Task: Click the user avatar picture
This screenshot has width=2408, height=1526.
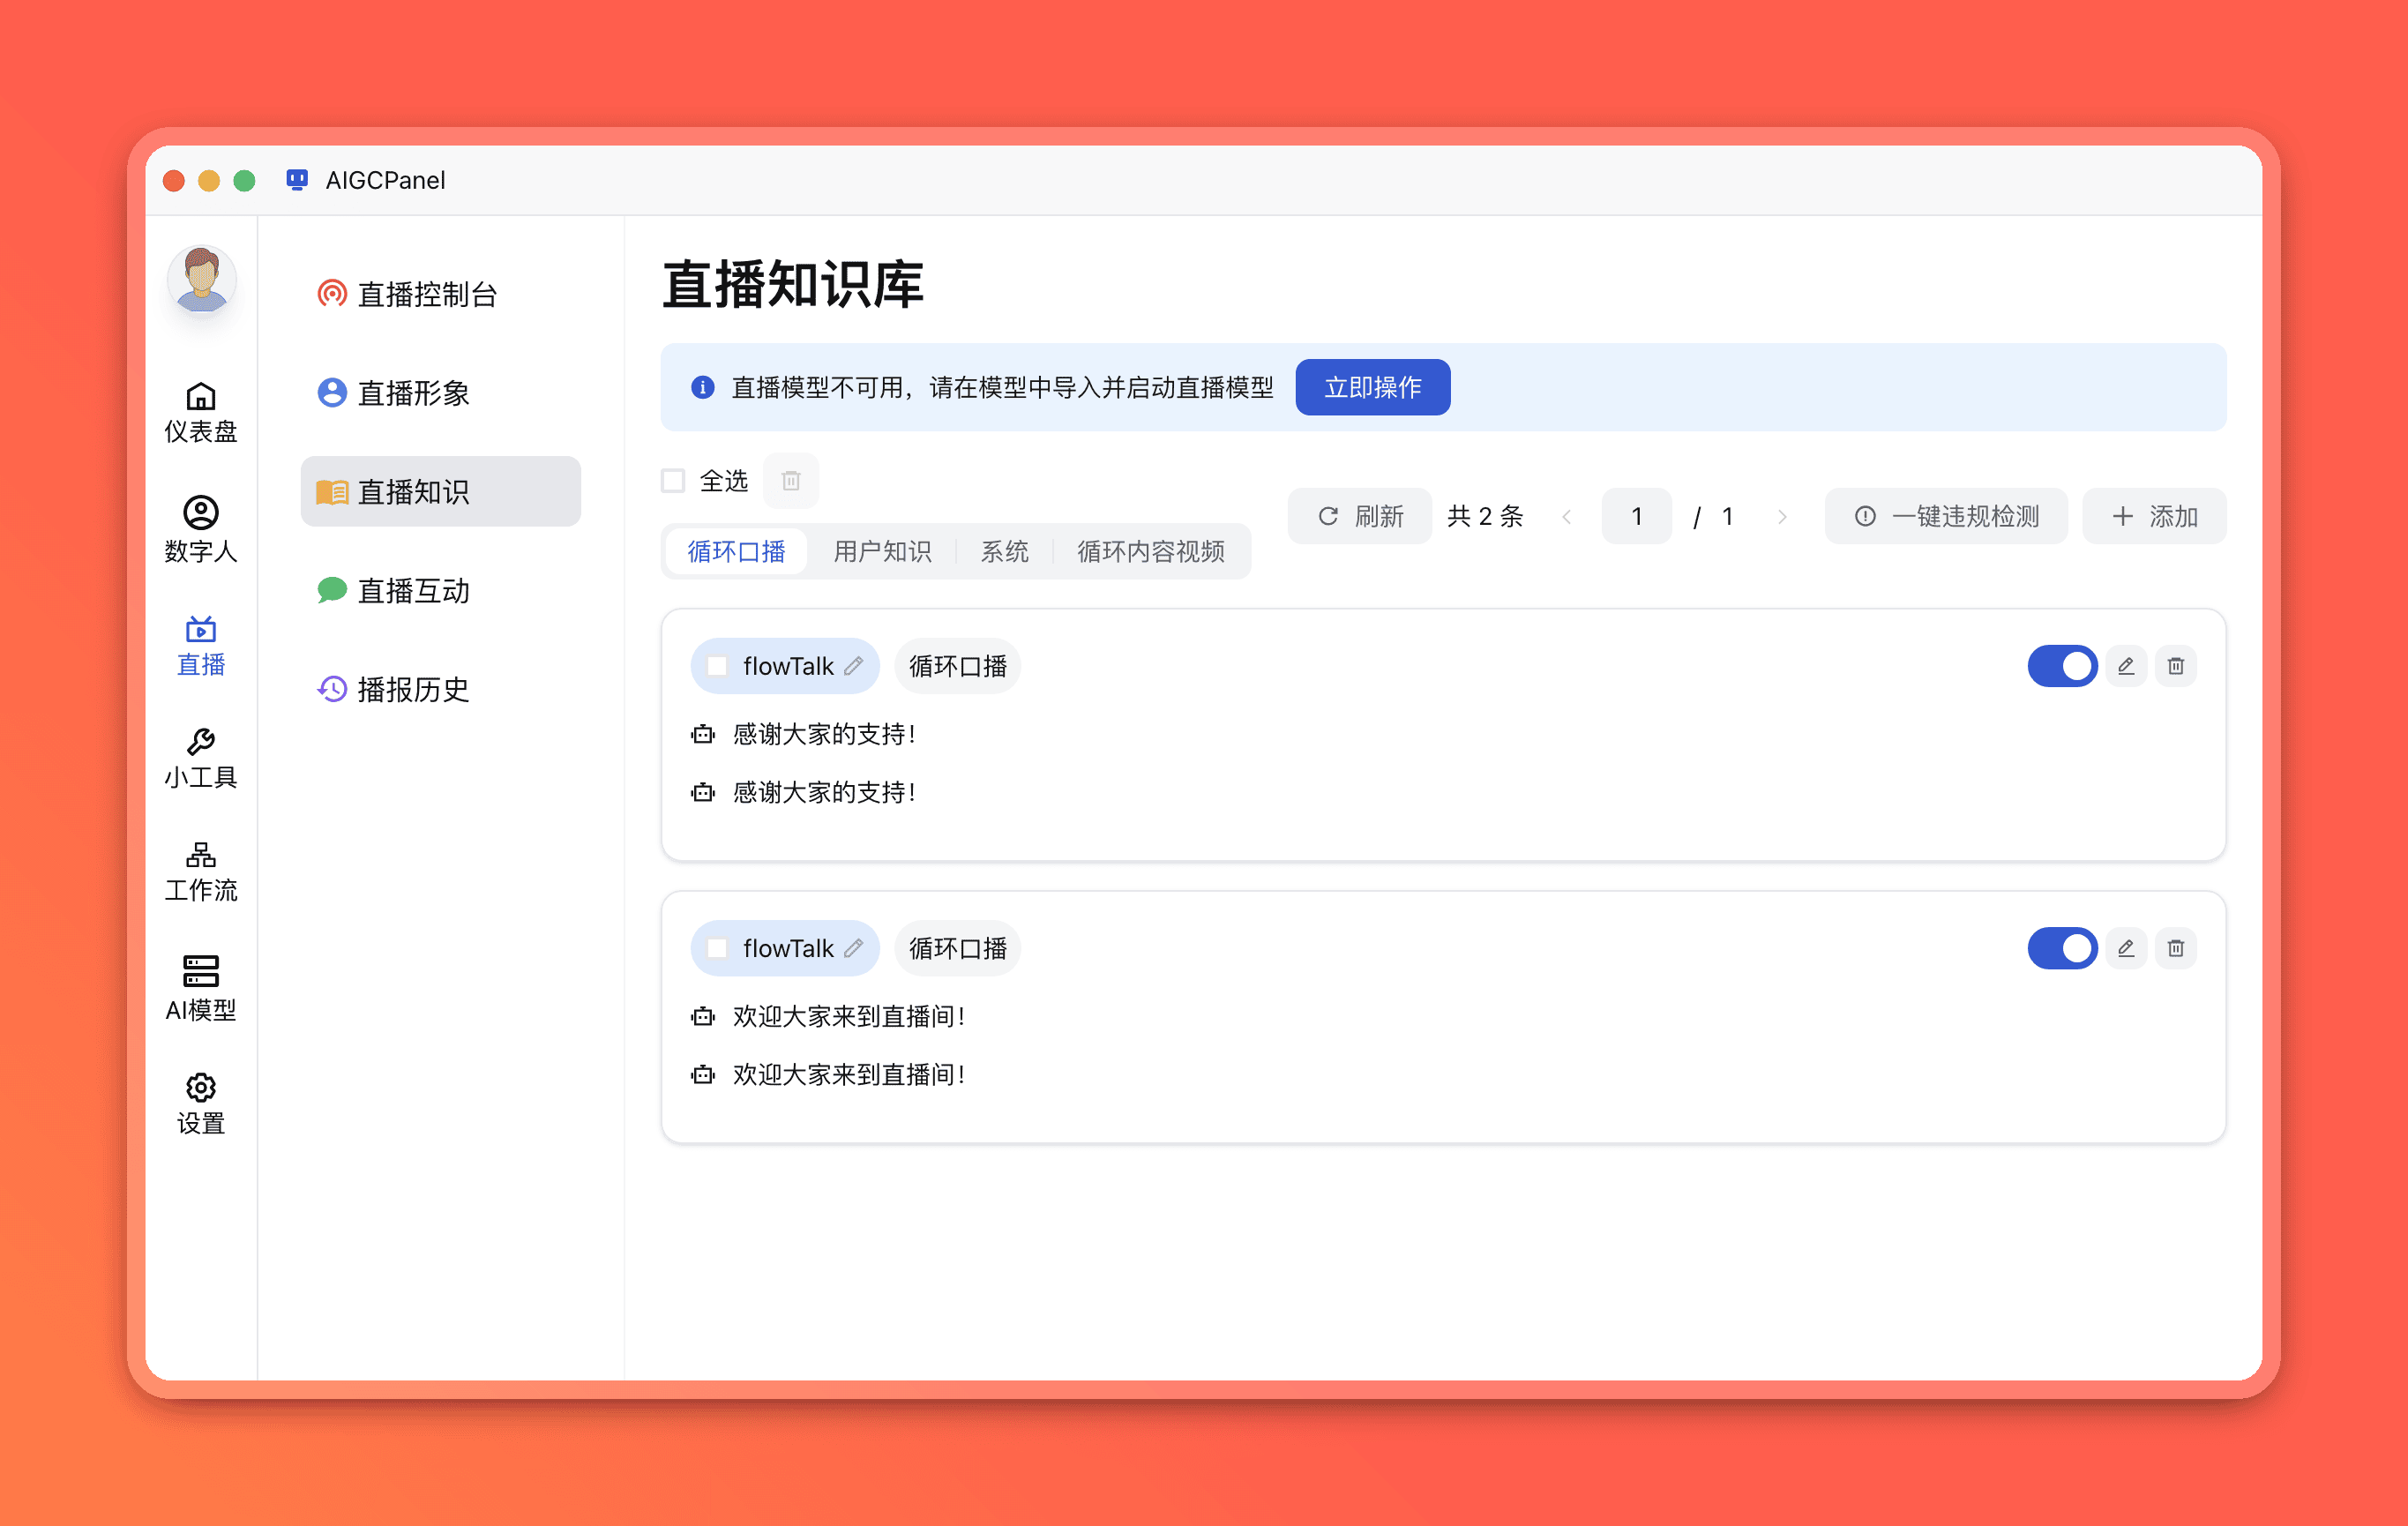Action: (201, 280)
